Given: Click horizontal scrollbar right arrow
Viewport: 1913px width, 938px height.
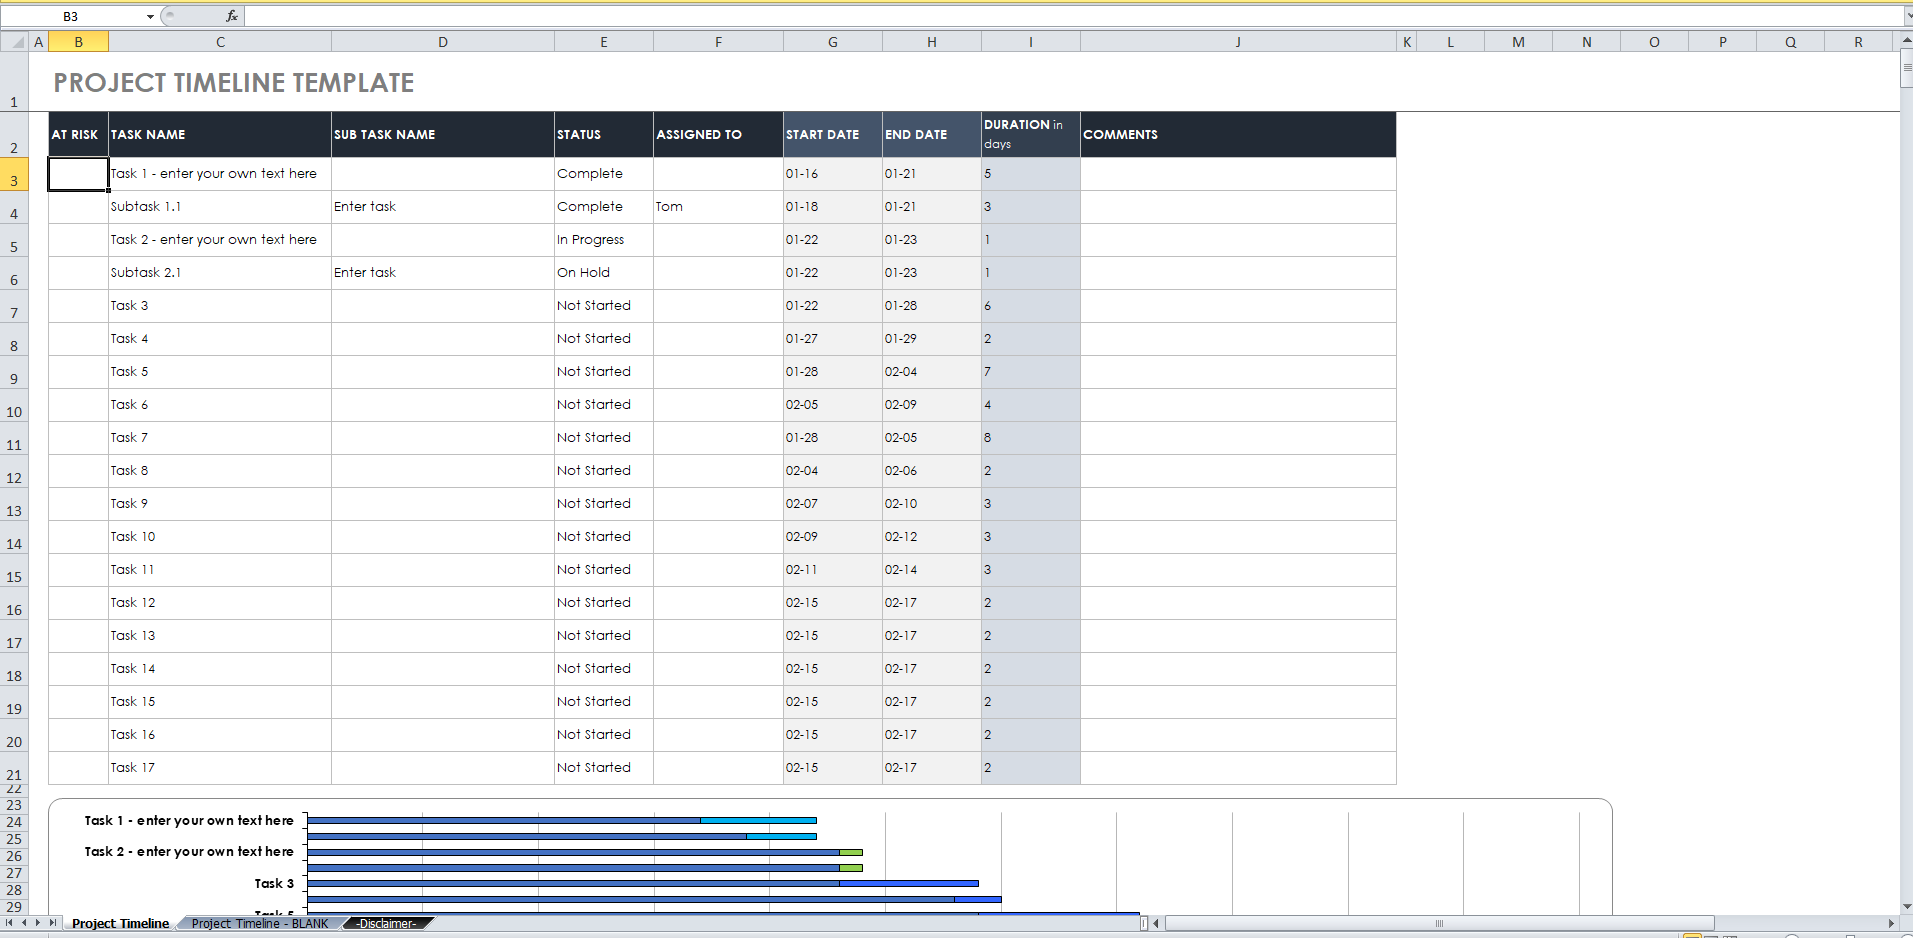Looking at the screenshot, I should (x=1891, y=923).
